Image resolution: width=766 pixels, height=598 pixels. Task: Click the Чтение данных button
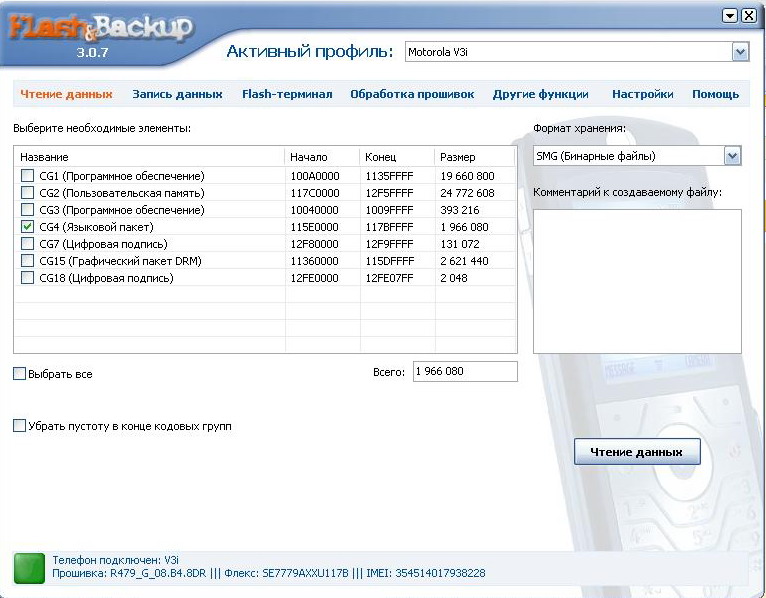click(x=637, y=452)
